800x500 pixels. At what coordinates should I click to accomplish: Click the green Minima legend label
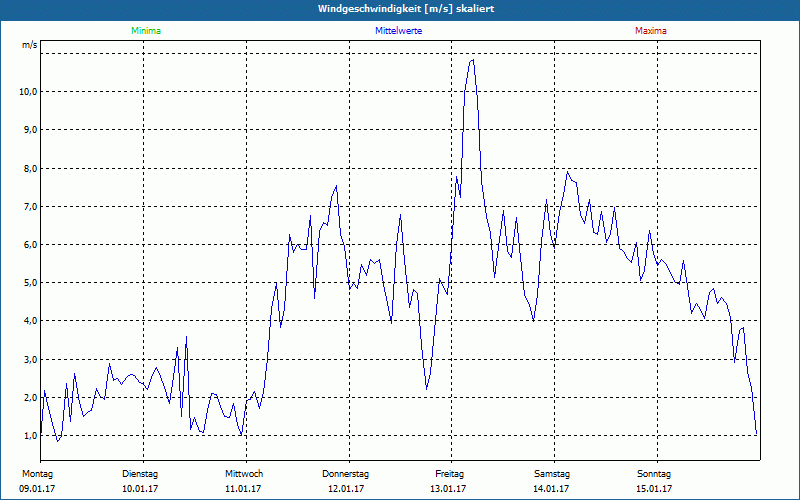pyautogui.click(x=146, y=31)
